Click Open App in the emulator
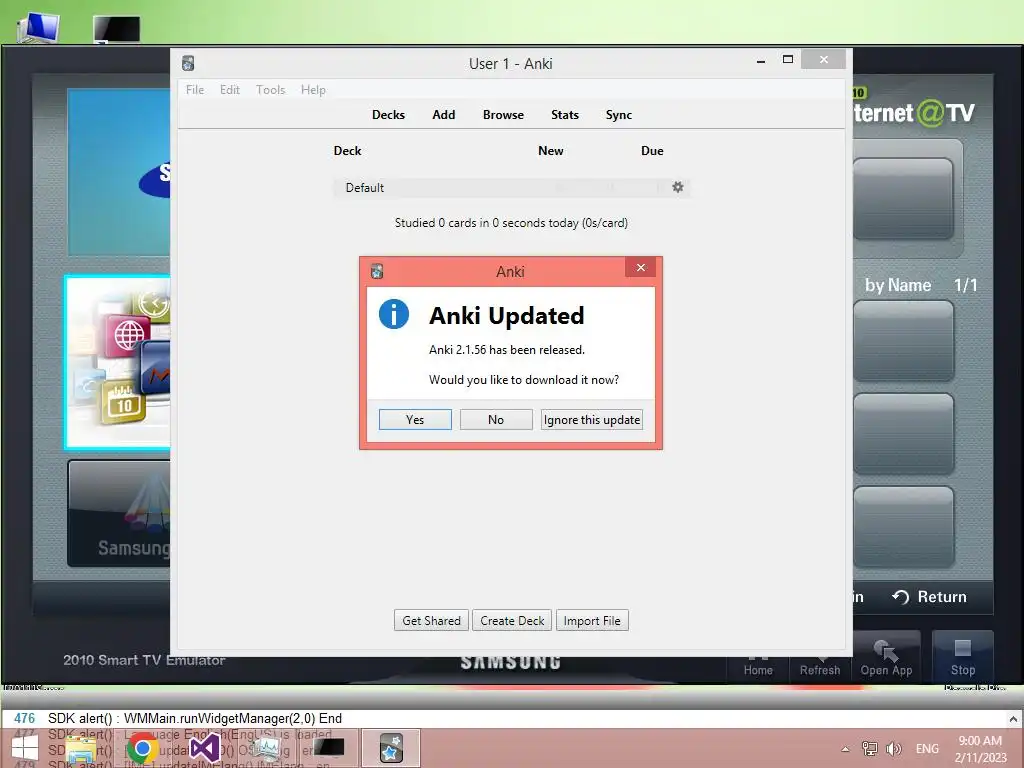 tap(886, 658)
